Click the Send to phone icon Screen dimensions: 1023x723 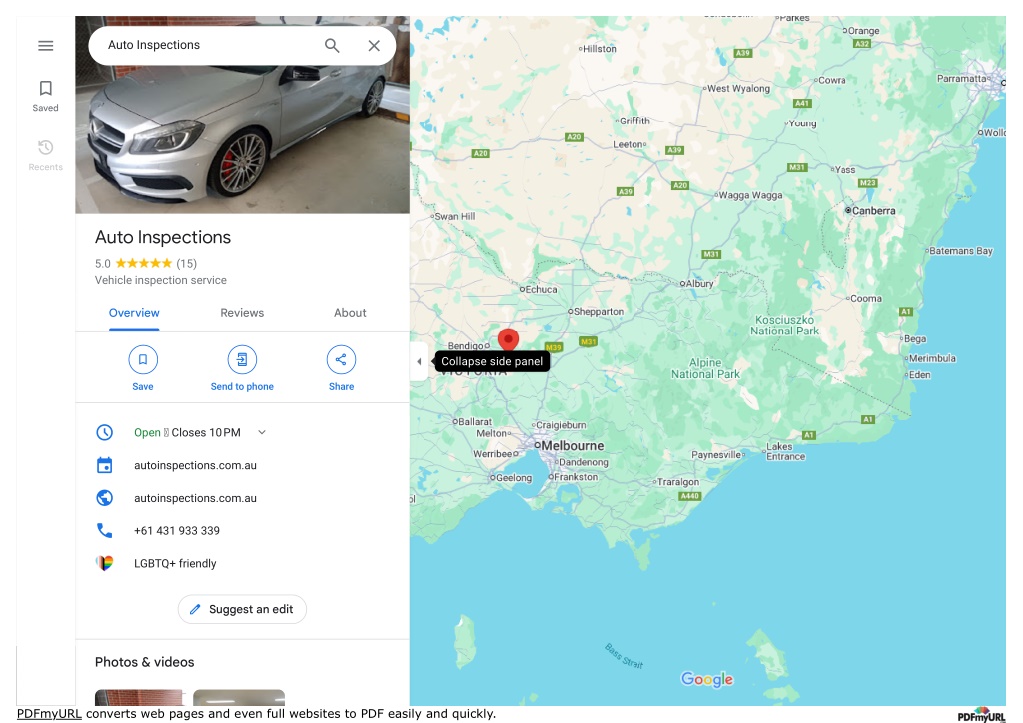pos(242,360)
